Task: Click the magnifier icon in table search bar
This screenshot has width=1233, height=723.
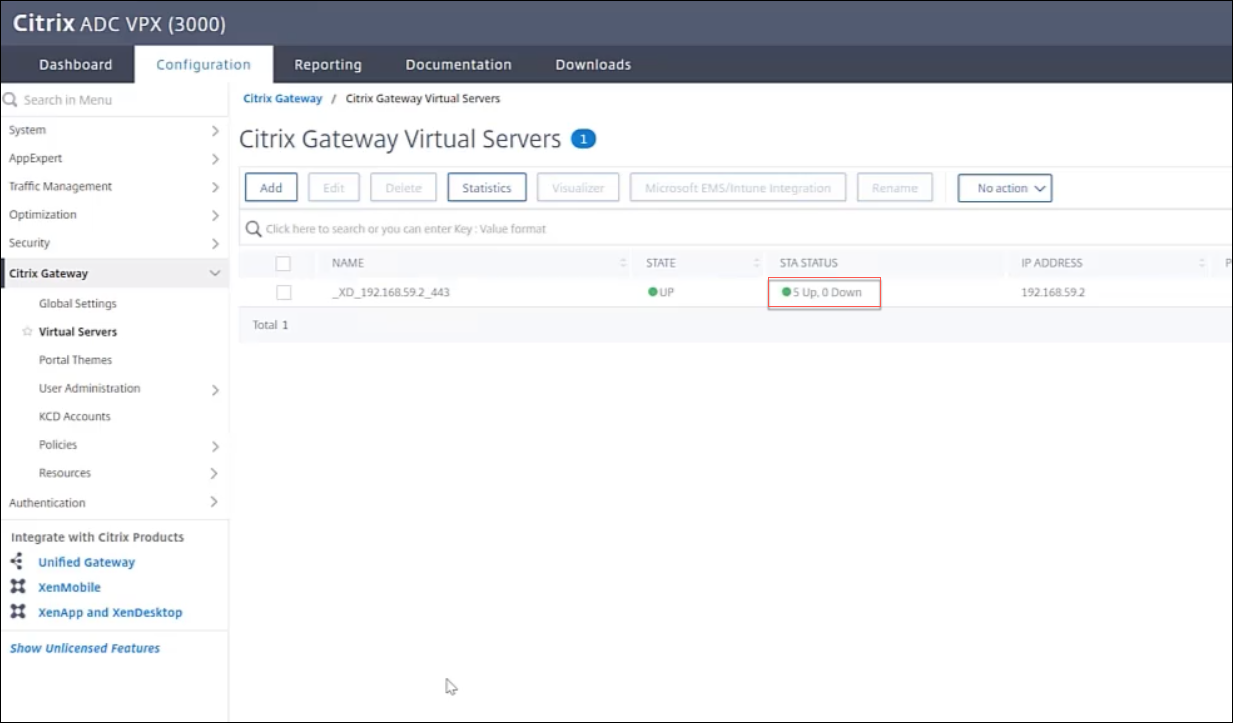Action: pos(254,229)
